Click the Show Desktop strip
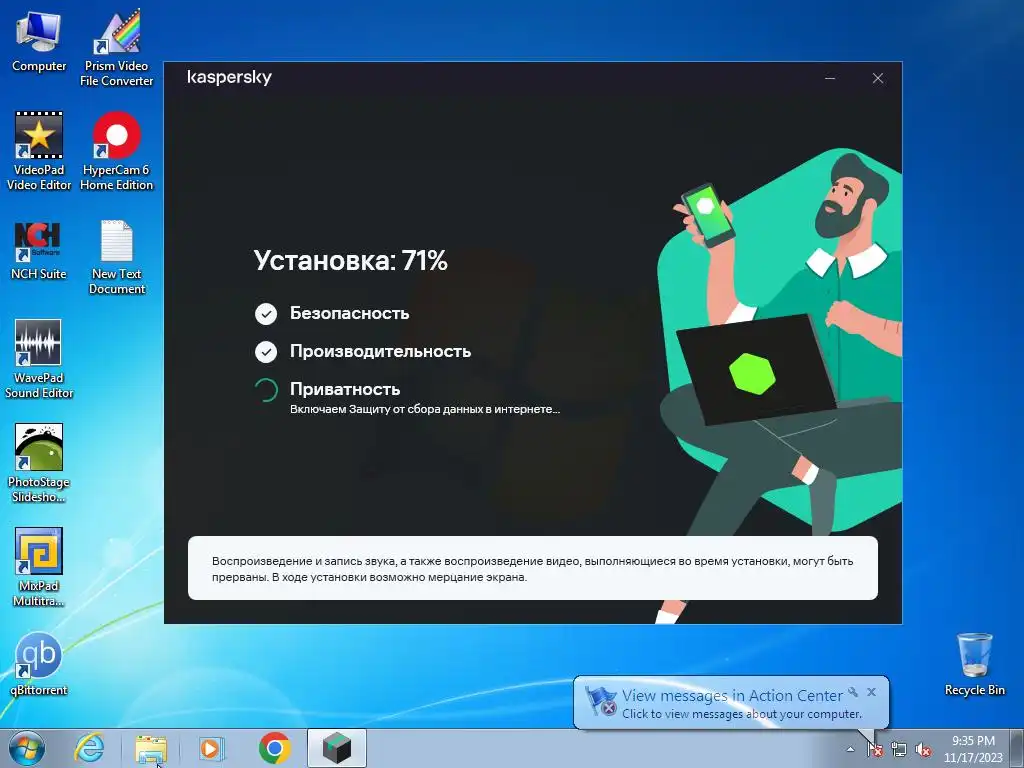The image size is (1024, 768). [1018, 748]
